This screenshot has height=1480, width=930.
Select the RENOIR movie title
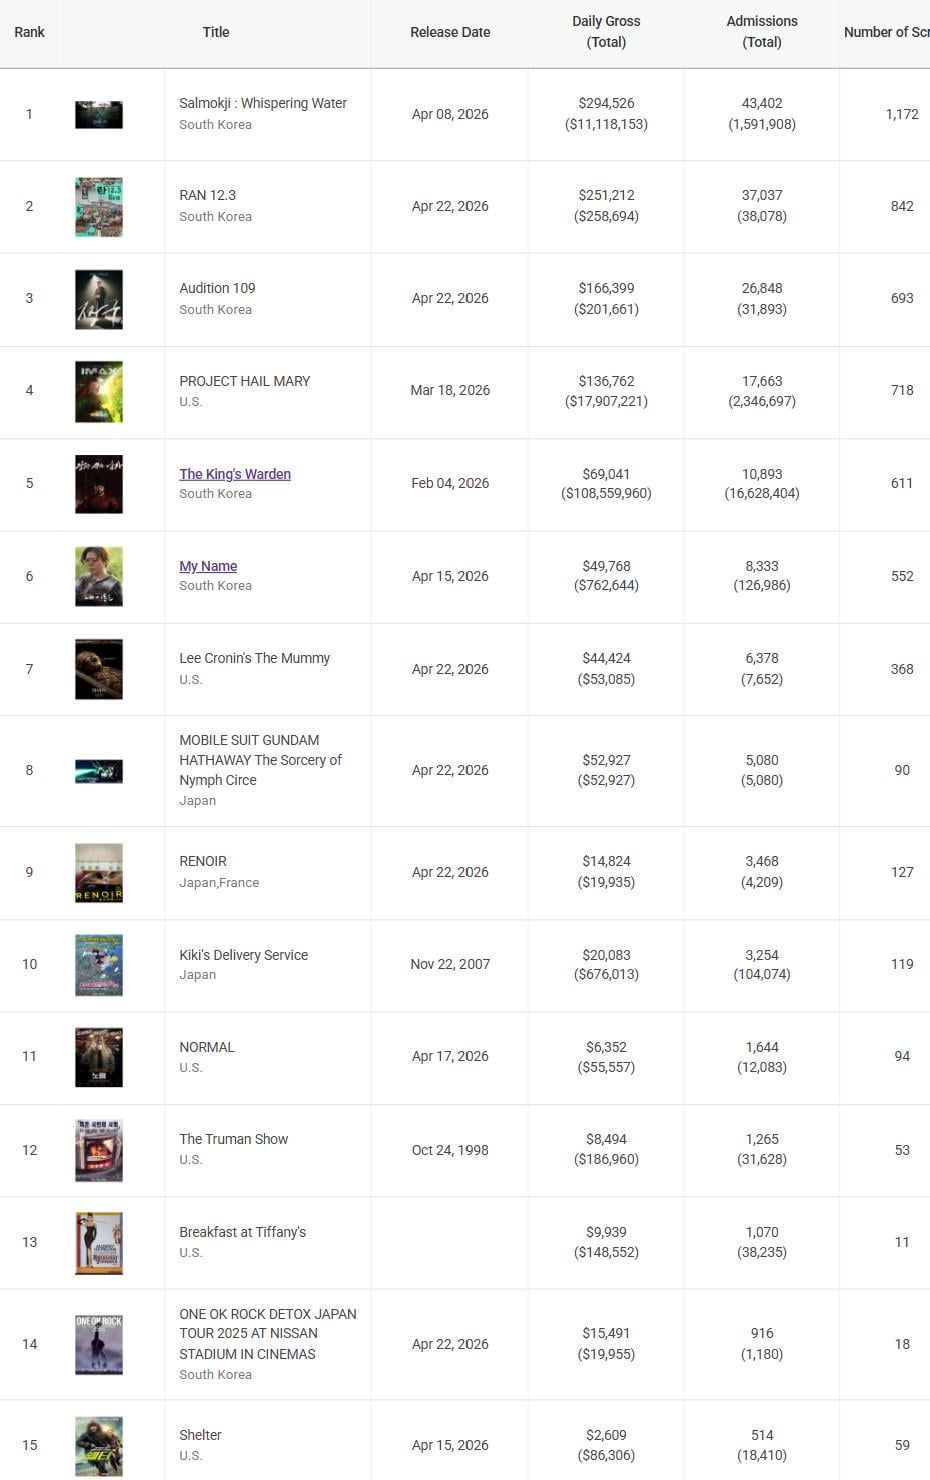click(x=203, y=861)
